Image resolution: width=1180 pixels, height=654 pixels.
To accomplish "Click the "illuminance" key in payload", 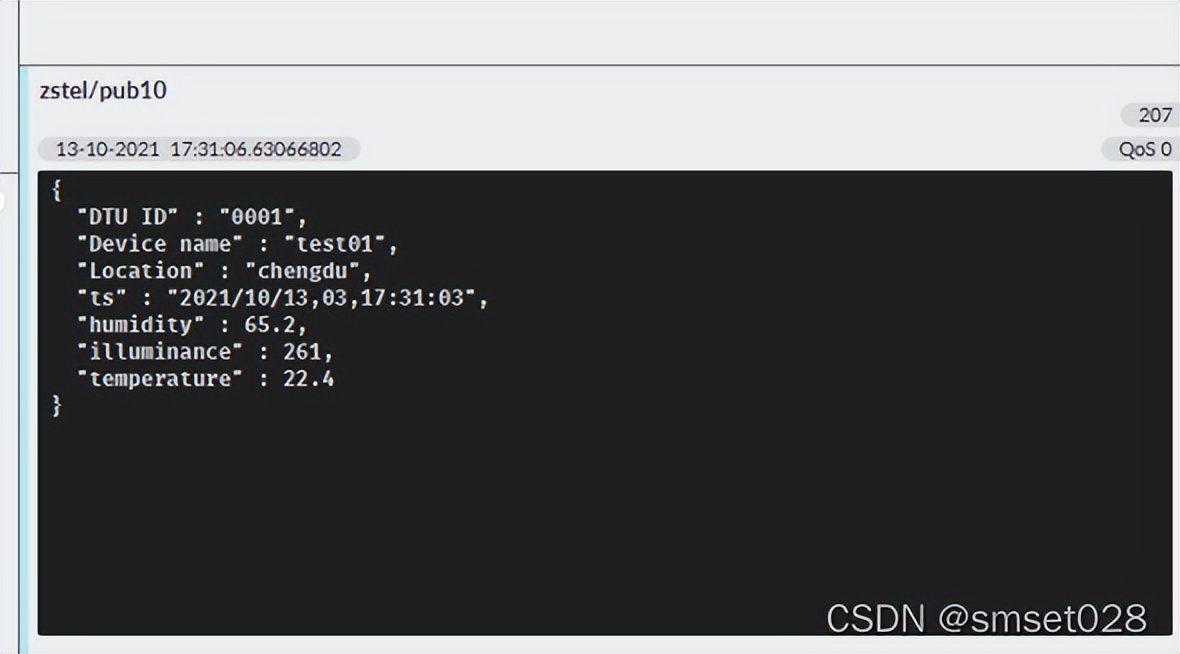I will pyautogui.click(x=160, y=351).
